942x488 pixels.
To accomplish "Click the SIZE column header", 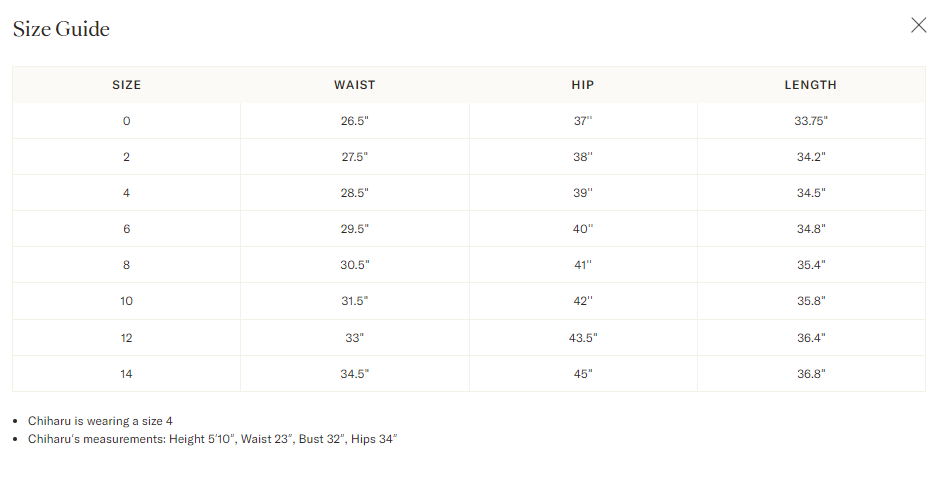I will (126, 85).
